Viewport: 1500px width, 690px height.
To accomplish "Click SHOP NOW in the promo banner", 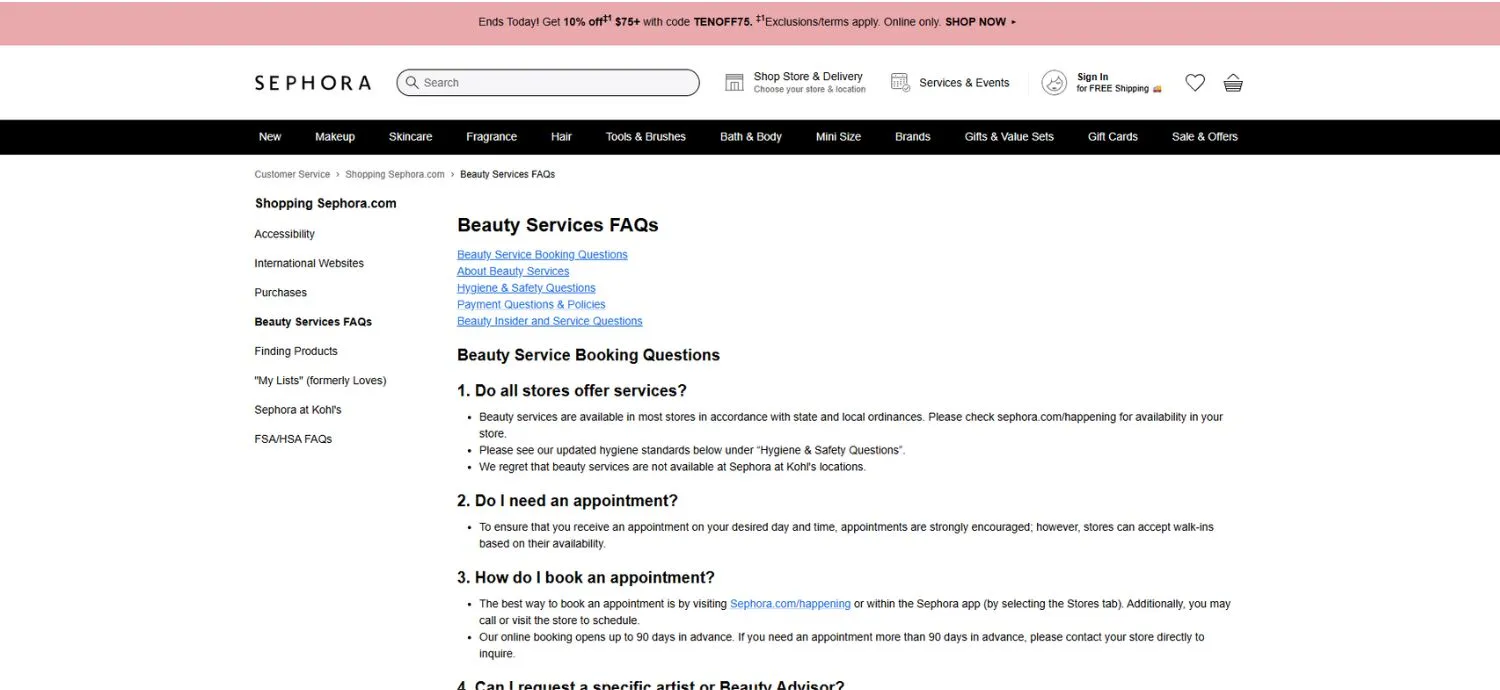I will [980, 22].
